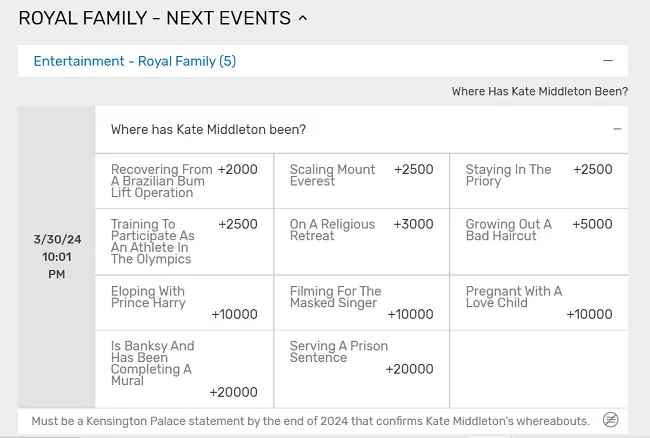
Task: Click the 3/30/24 10:01 PM event time
Action: point(57,257)
